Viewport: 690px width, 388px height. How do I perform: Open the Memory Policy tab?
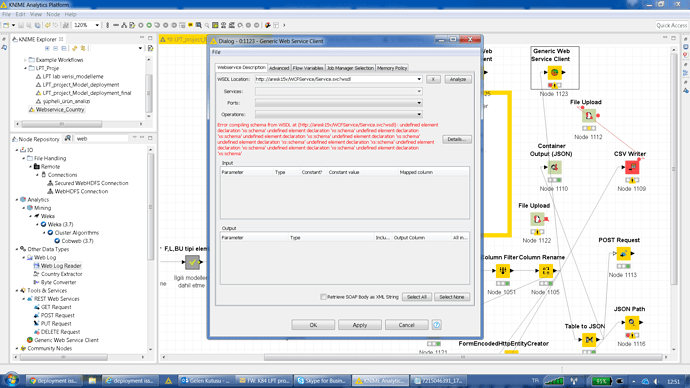(x=392, y=68)
